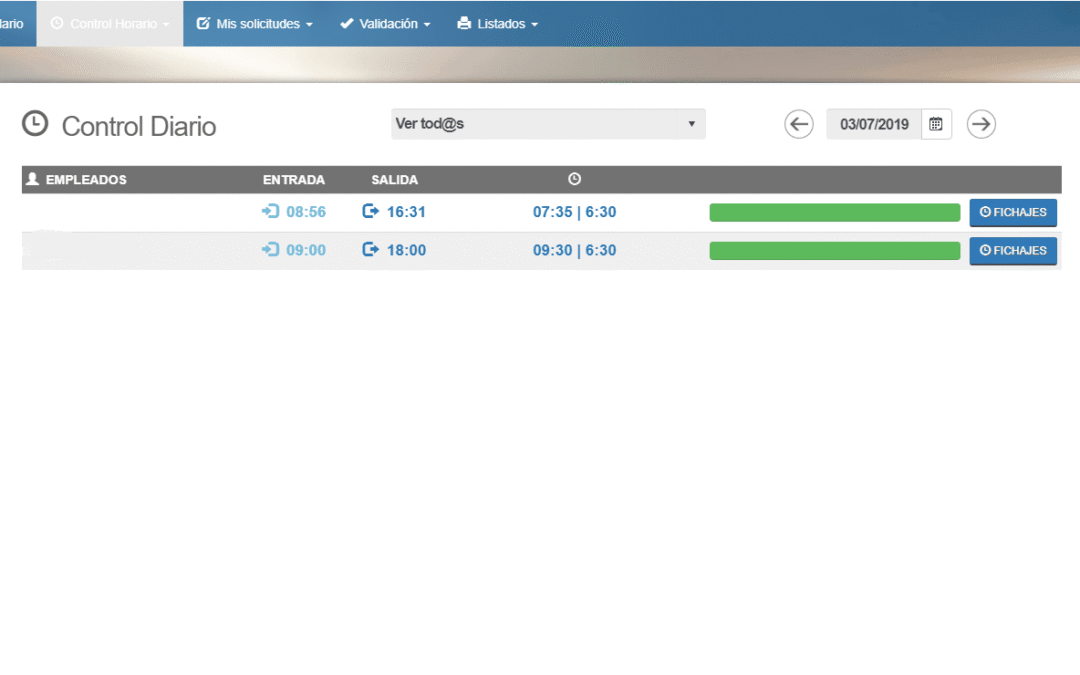Select entry time 09:00
Image resolution: width=1080 pixels, height=675 pixels.
(x=306, y=251)
